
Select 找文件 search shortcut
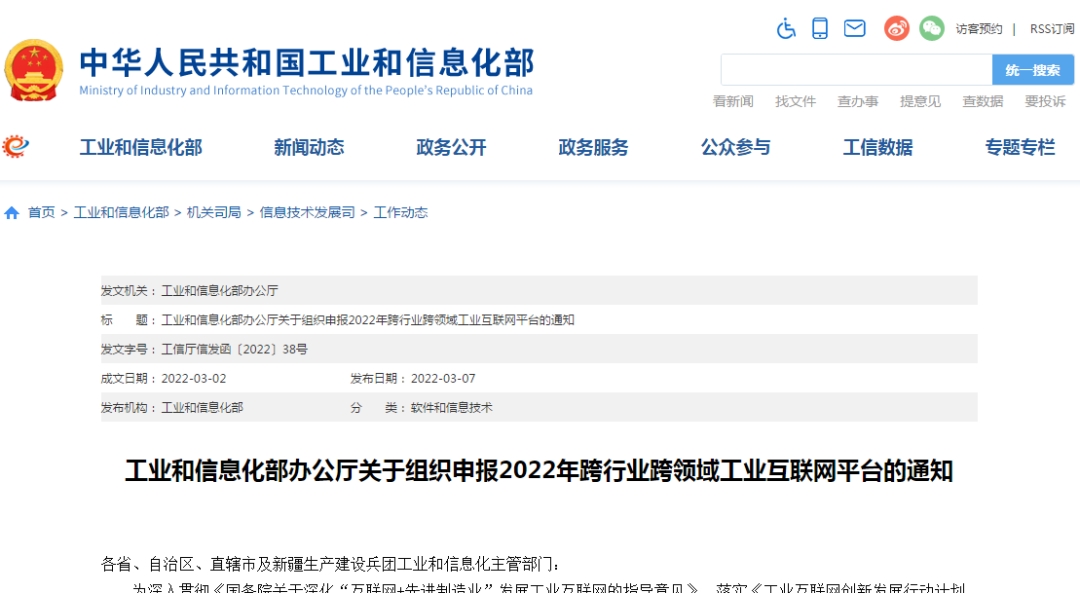click(x=796, y=102)
